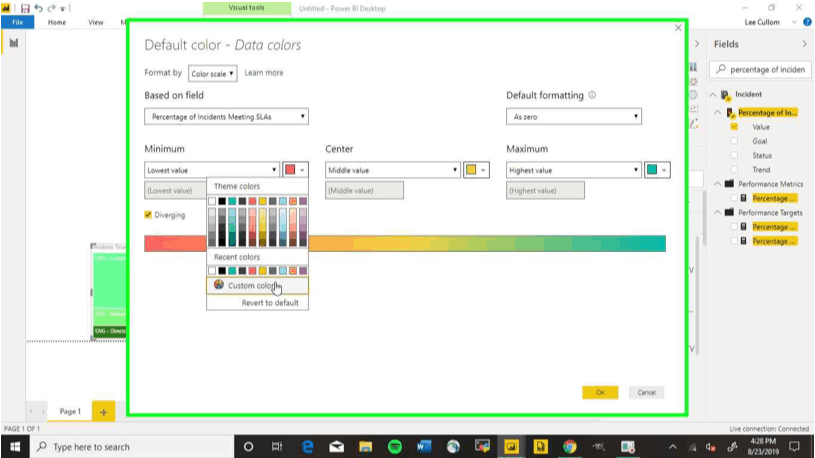The width and height of the screenshot is (815, 458).
Task: Click the Incident table icon in Fields
Action: coord(726,95)
